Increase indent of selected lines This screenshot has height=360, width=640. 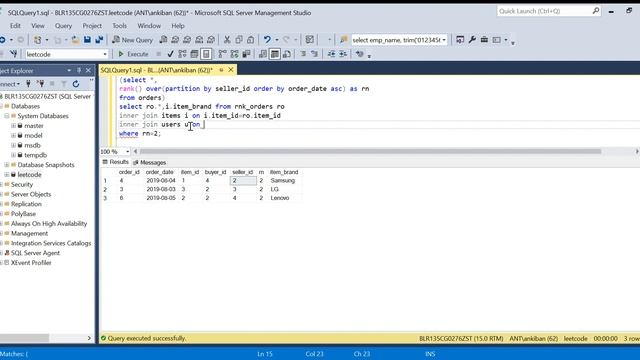point(343,54)
